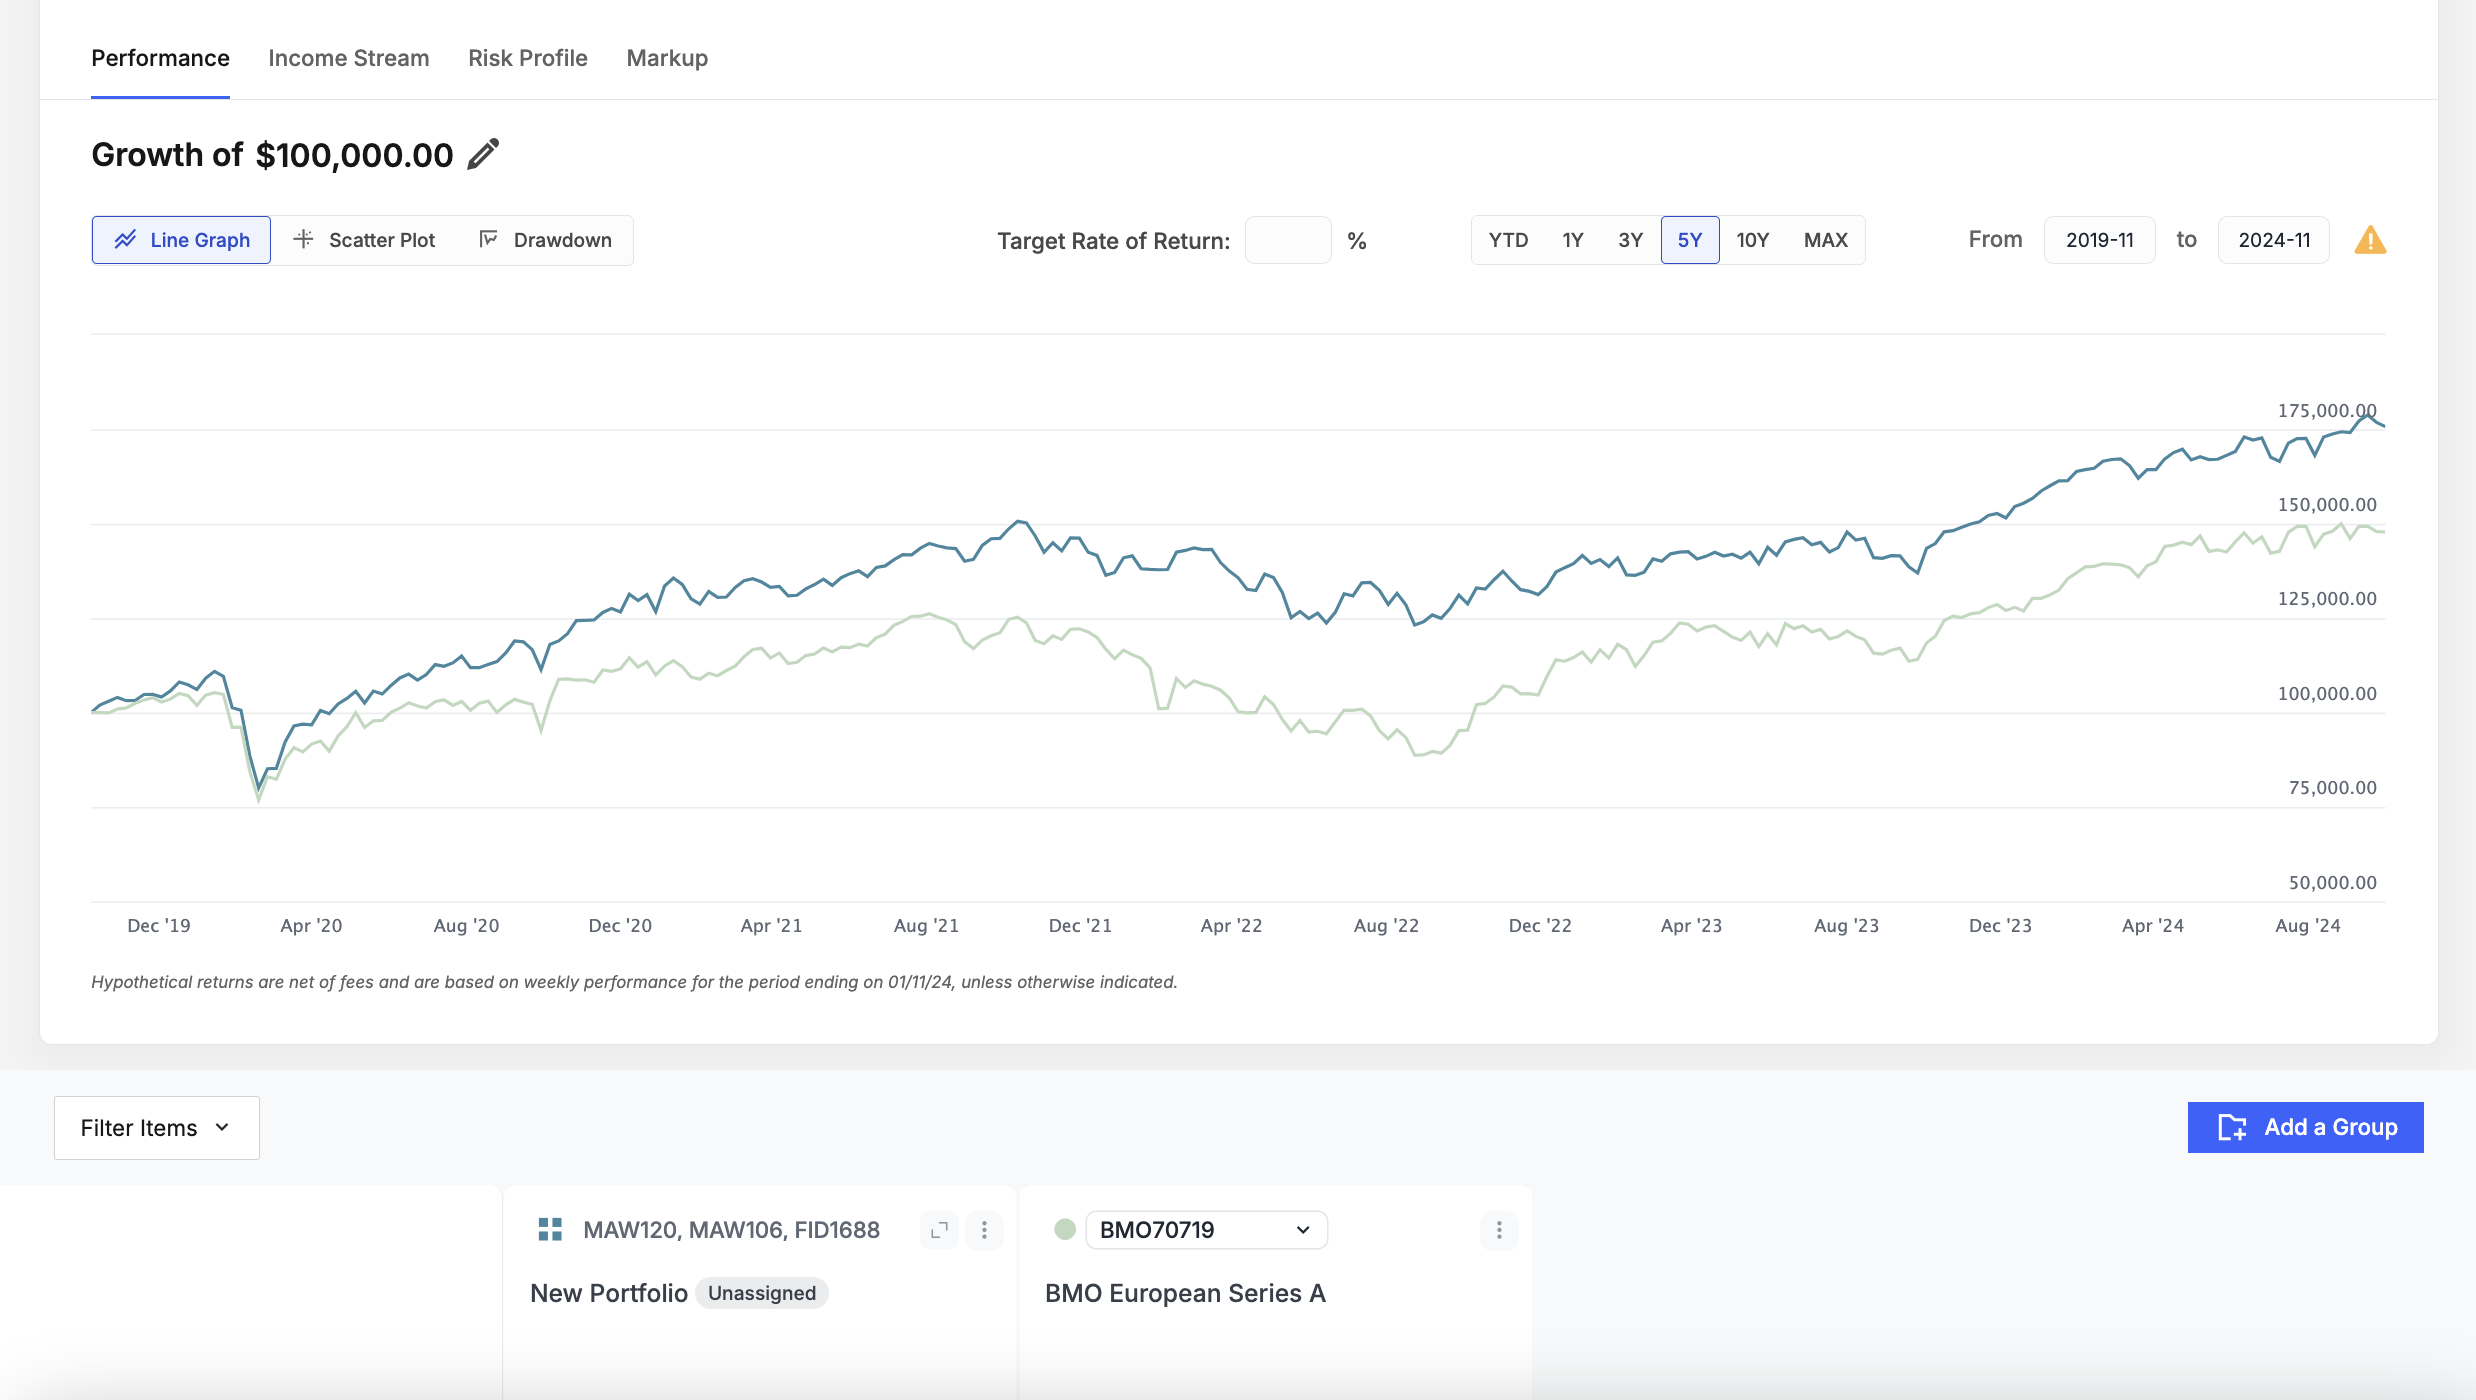2476x1400 pixels.
Task: Click the orange warning triangle icon
Action: tap(2370, 240)
